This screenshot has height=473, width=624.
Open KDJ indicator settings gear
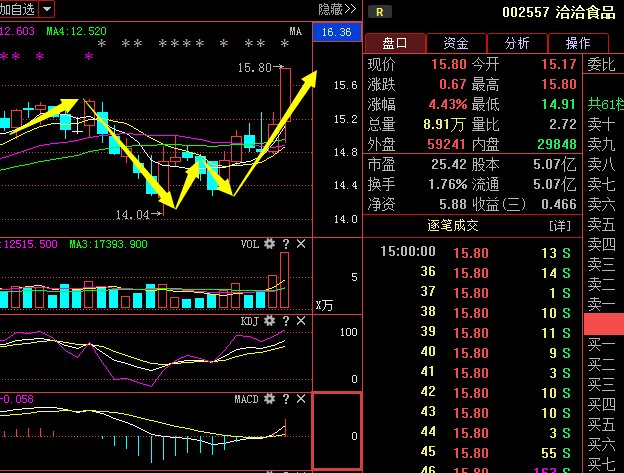(x=269, y=321)
